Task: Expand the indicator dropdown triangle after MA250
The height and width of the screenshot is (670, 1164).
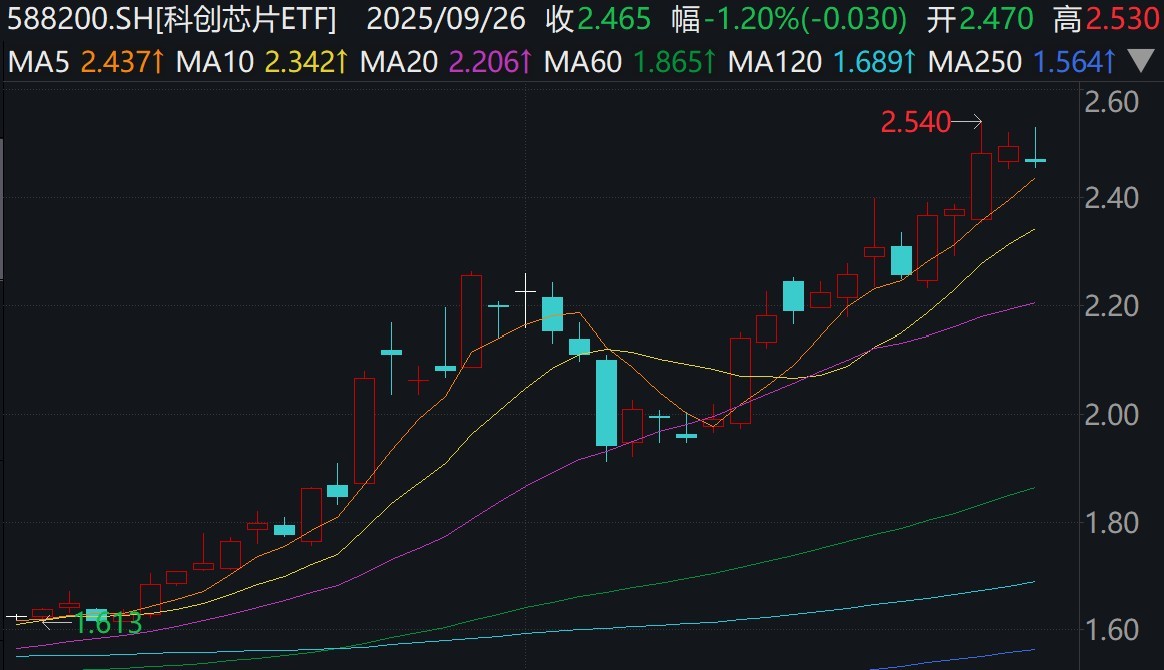Action: pos(1139,63)
